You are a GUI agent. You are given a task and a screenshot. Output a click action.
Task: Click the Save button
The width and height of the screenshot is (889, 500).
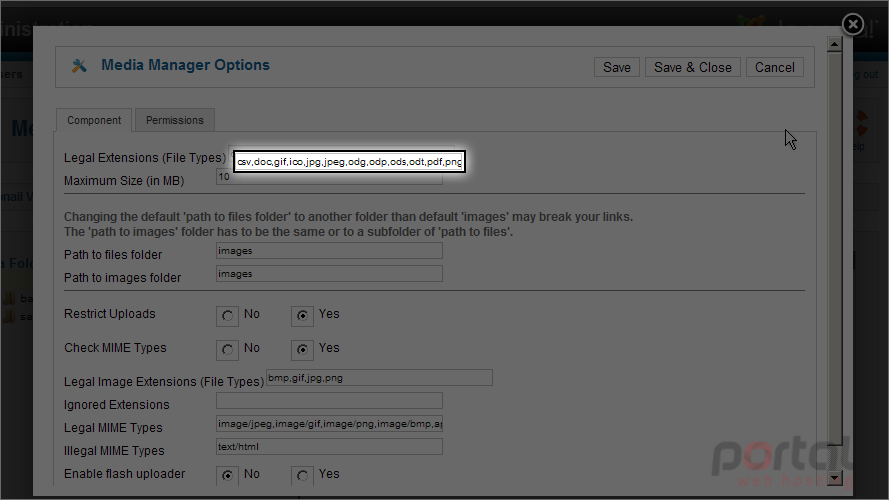pos(617,67)
